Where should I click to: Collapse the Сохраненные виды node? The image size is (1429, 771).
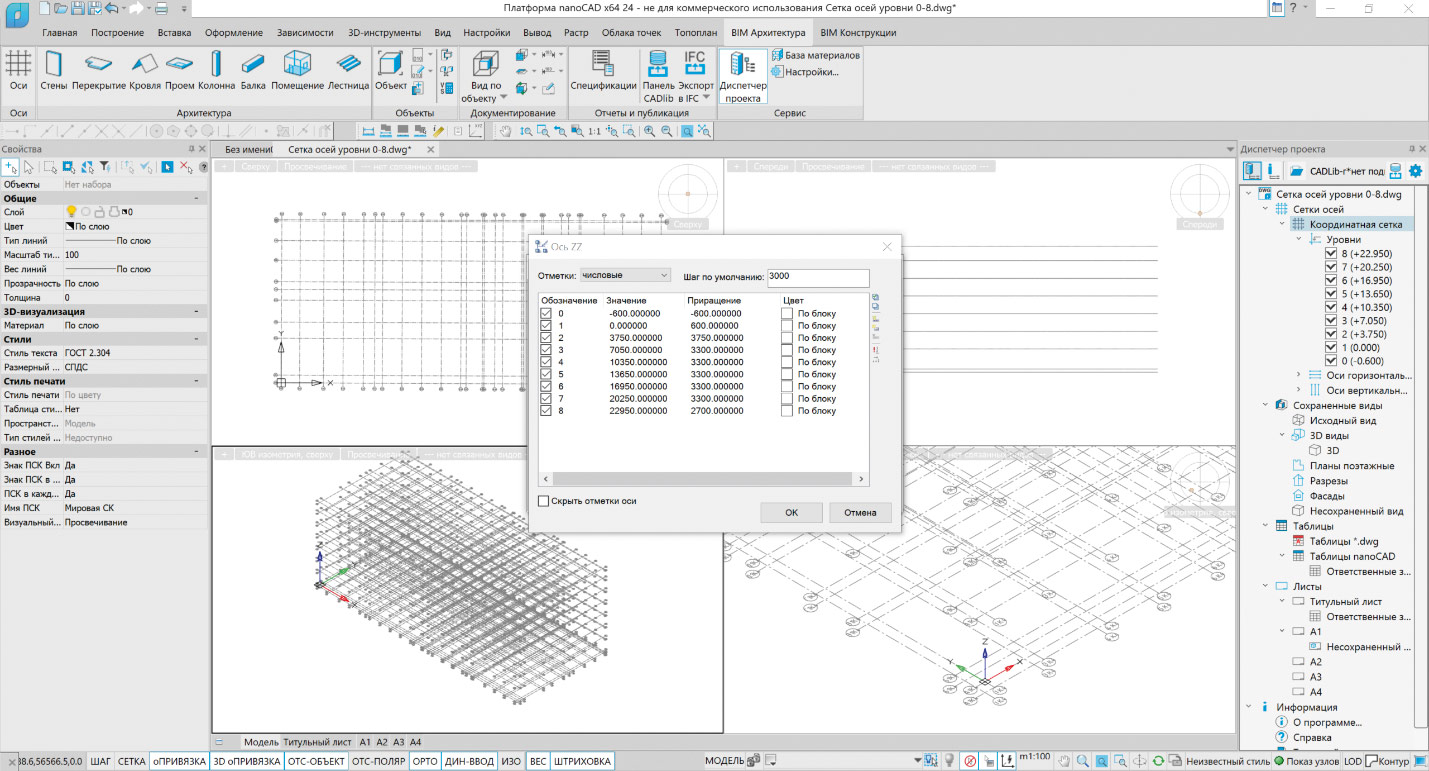pos(1266,406)
